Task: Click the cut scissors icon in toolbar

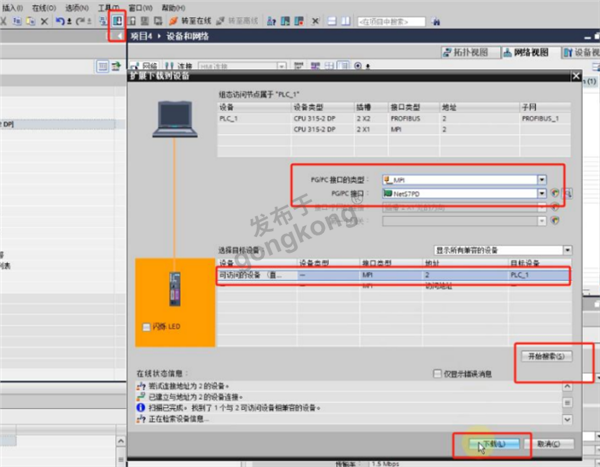Action: pos(3,21)
